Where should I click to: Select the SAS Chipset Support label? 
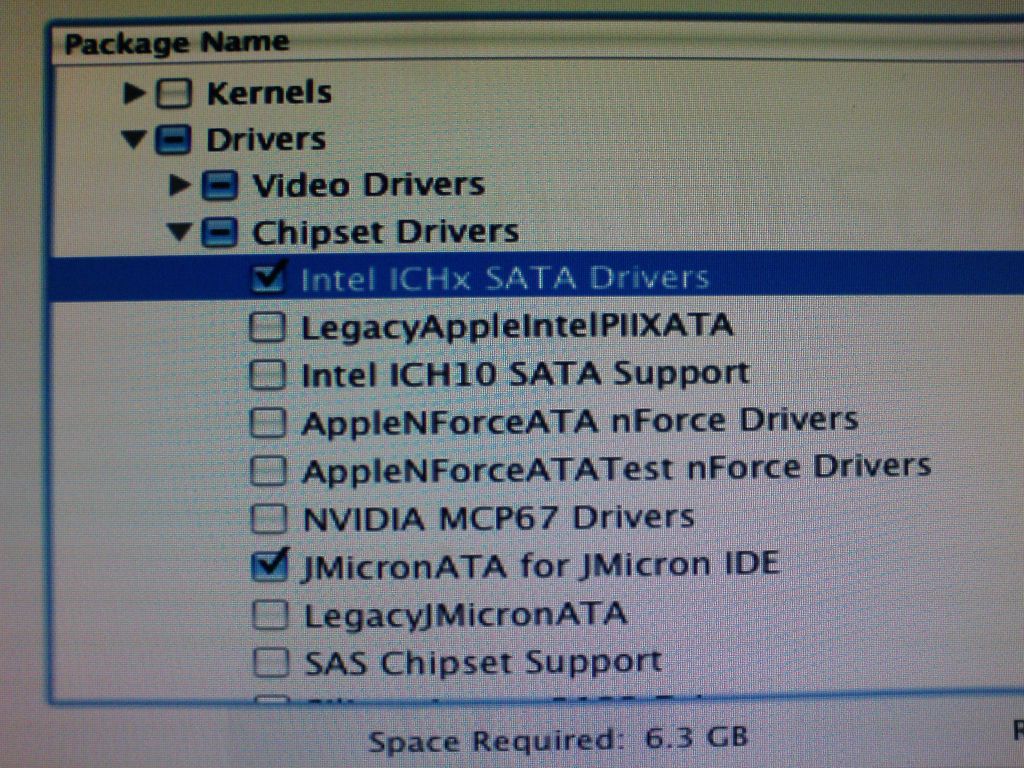[484, 663]
